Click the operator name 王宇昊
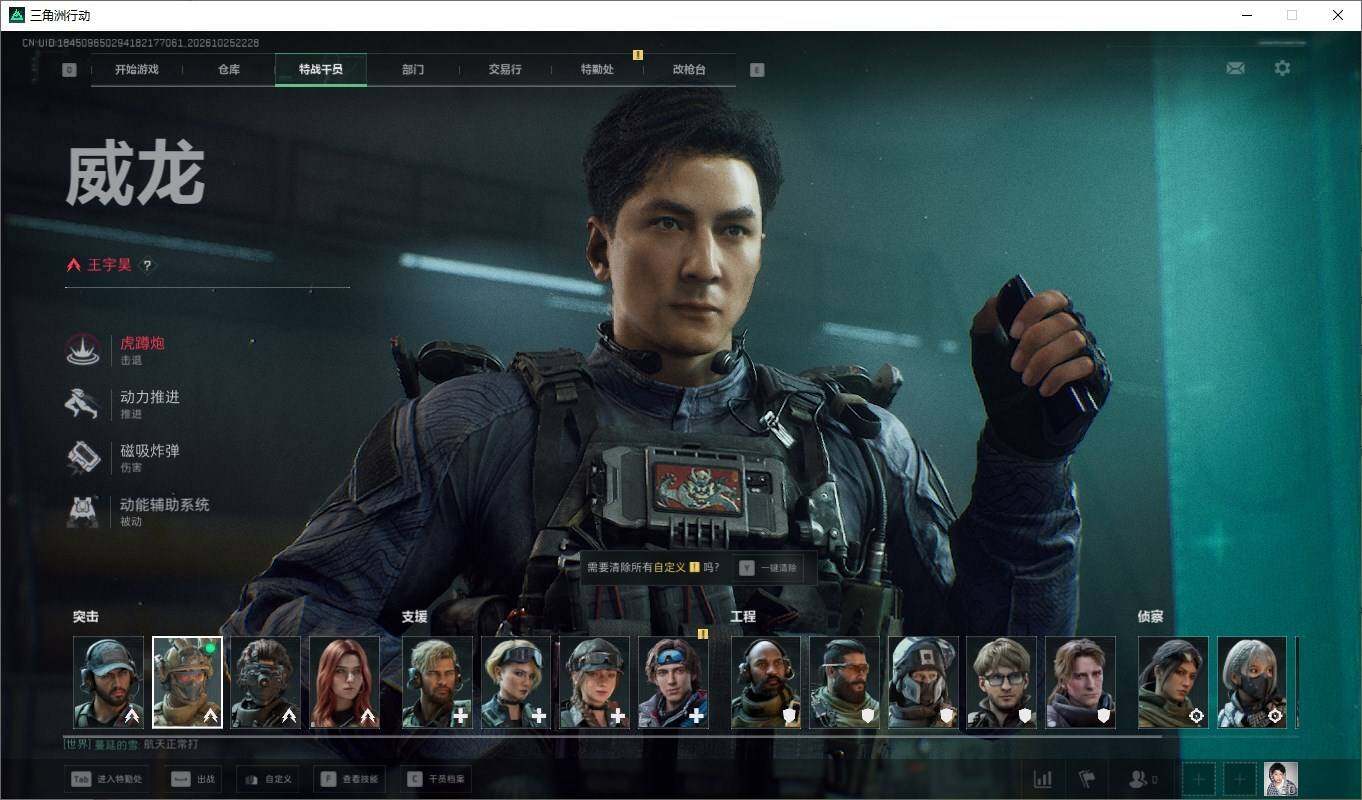Viewport: 1362px width, 800px height. coord(109,265)
